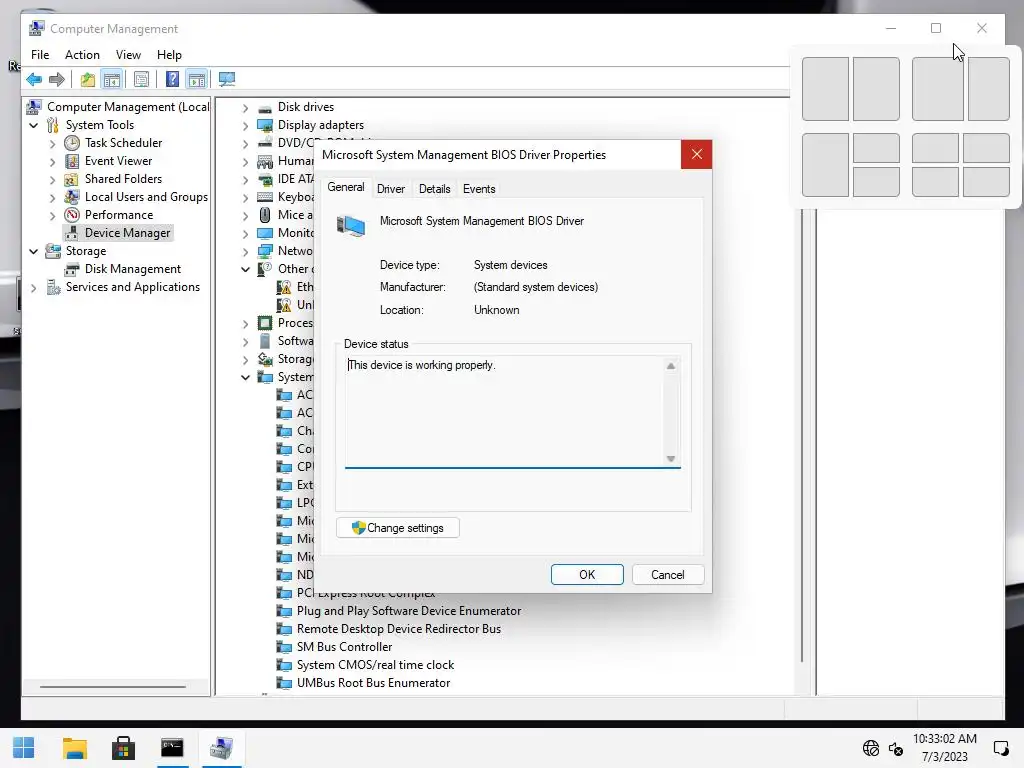The image size is (1024, 768).
Task: Click Cancel in the Properties dialog
Action: pyautogui.click(x=667, y=575)
